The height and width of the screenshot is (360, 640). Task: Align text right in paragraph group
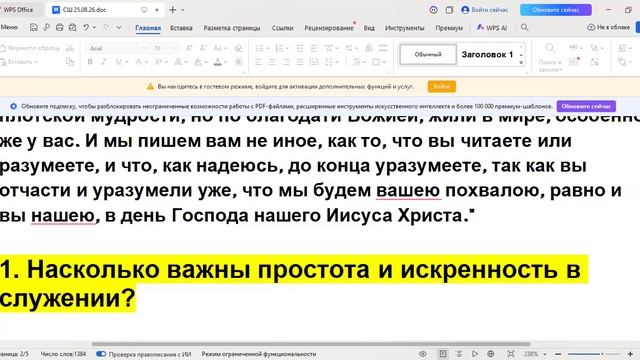point(286,62)
